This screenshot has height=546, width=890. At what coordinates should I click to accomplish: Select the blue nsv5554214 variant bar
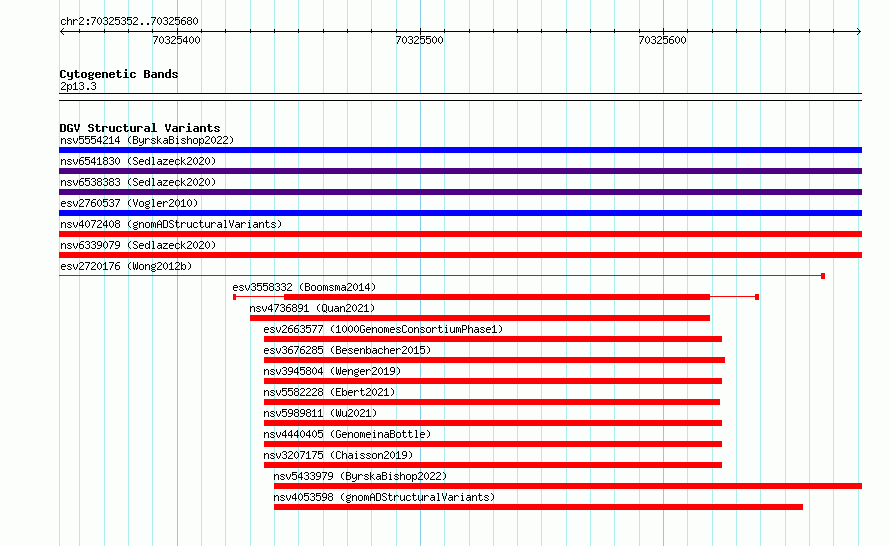click(460, 150)
